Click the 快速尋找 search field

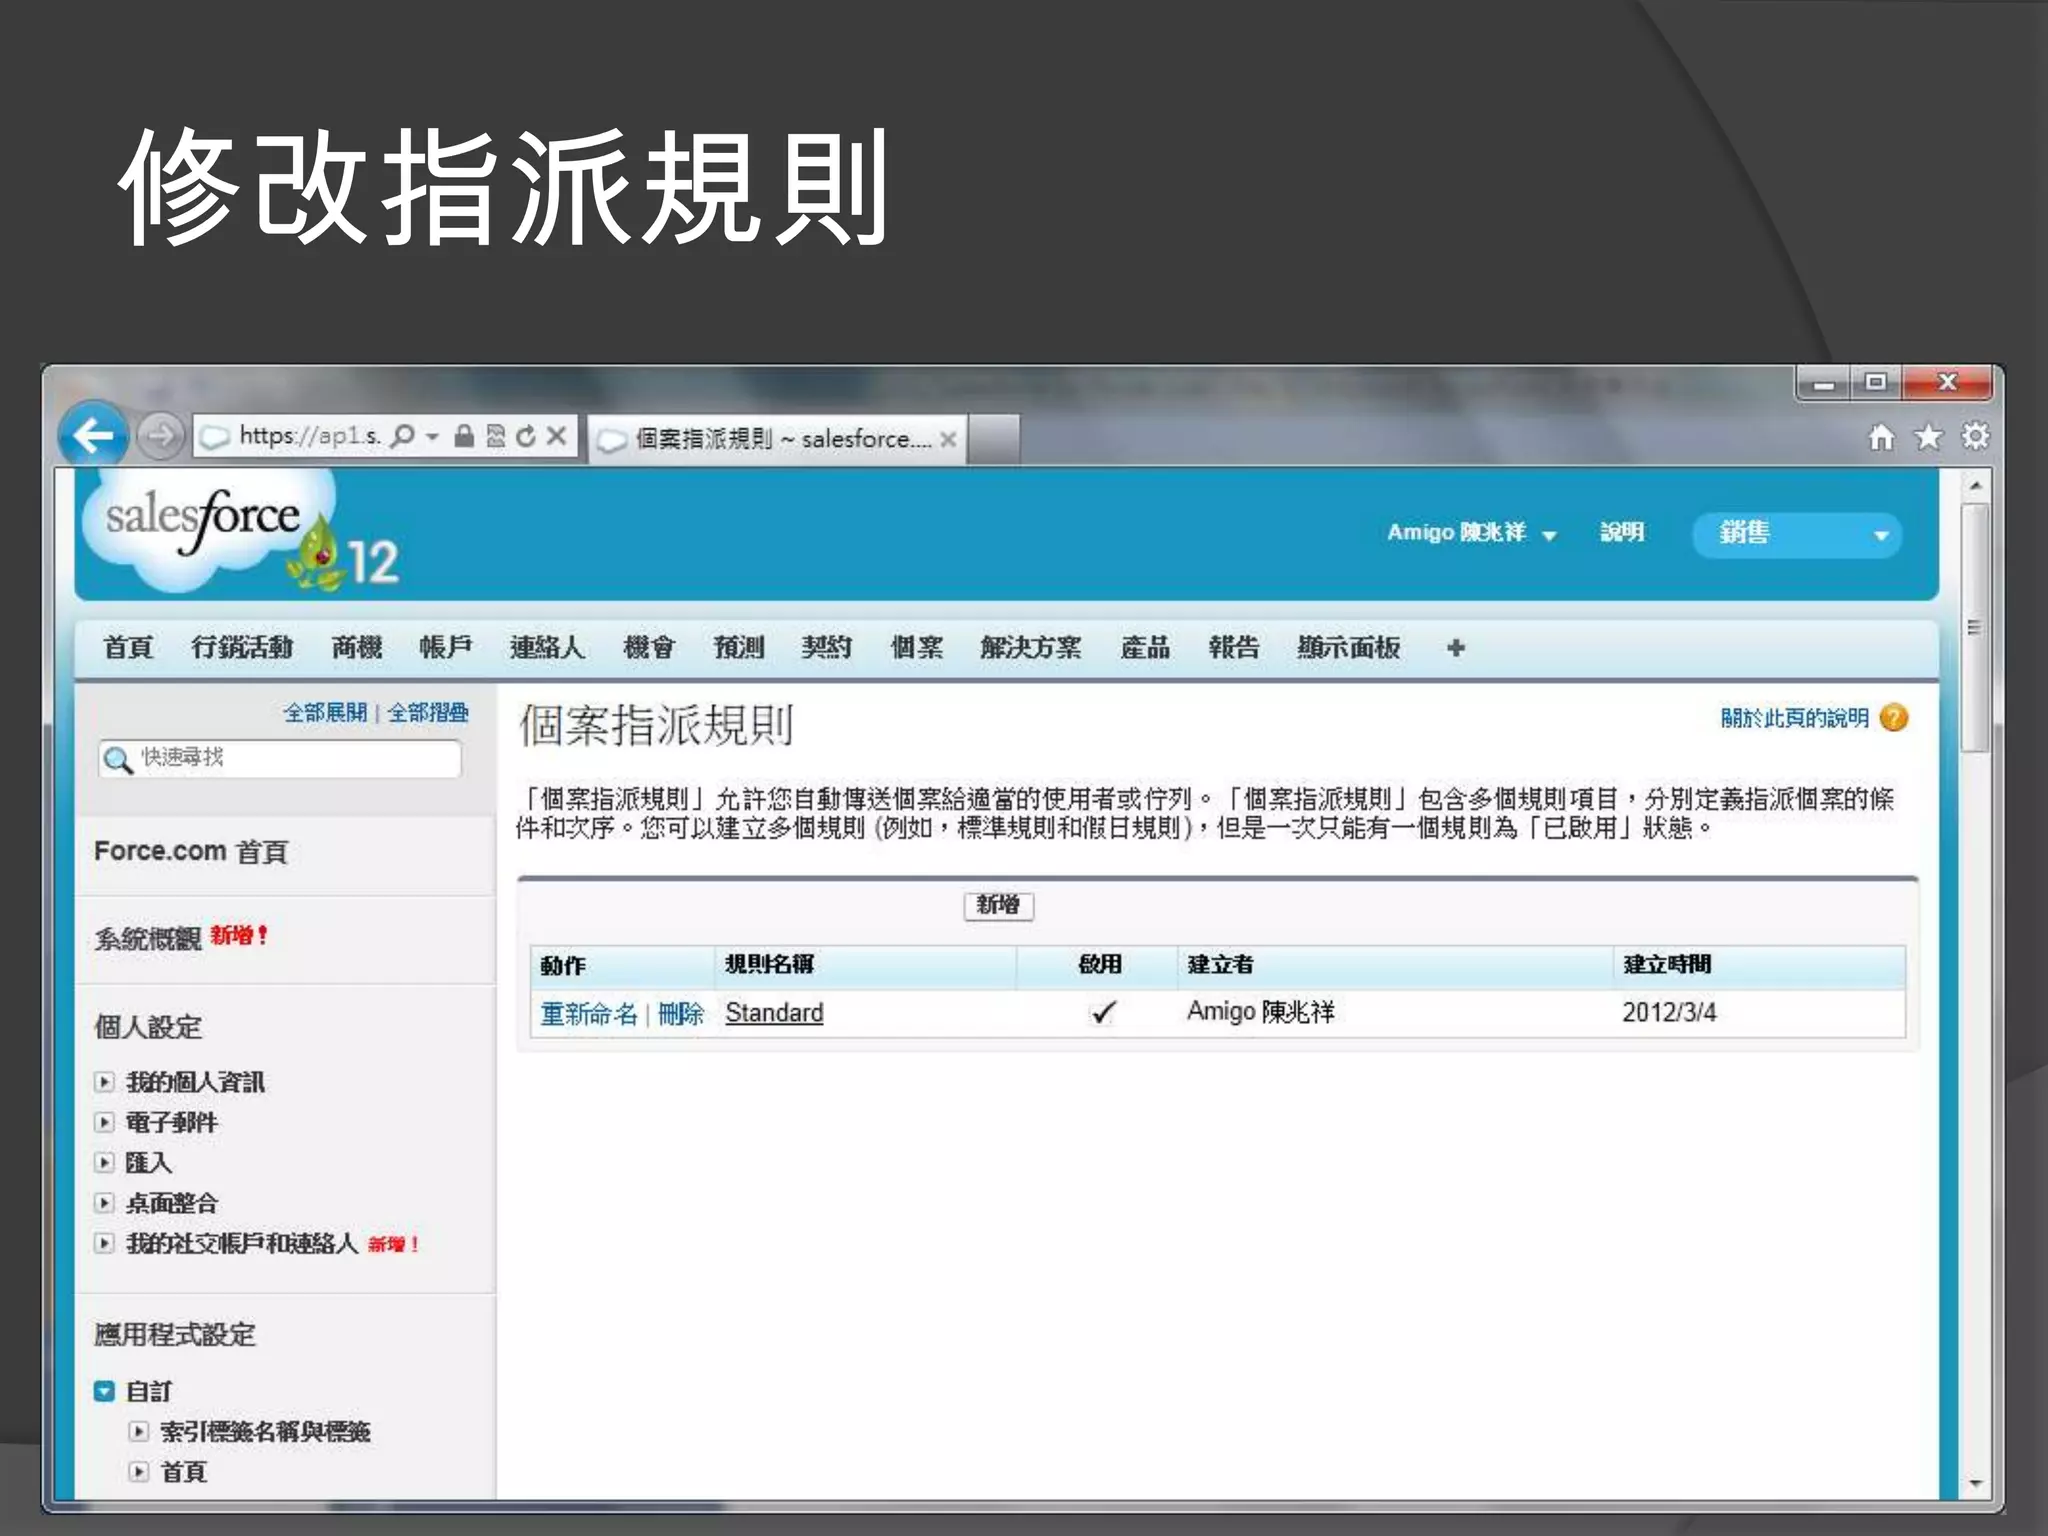point(280,759)
